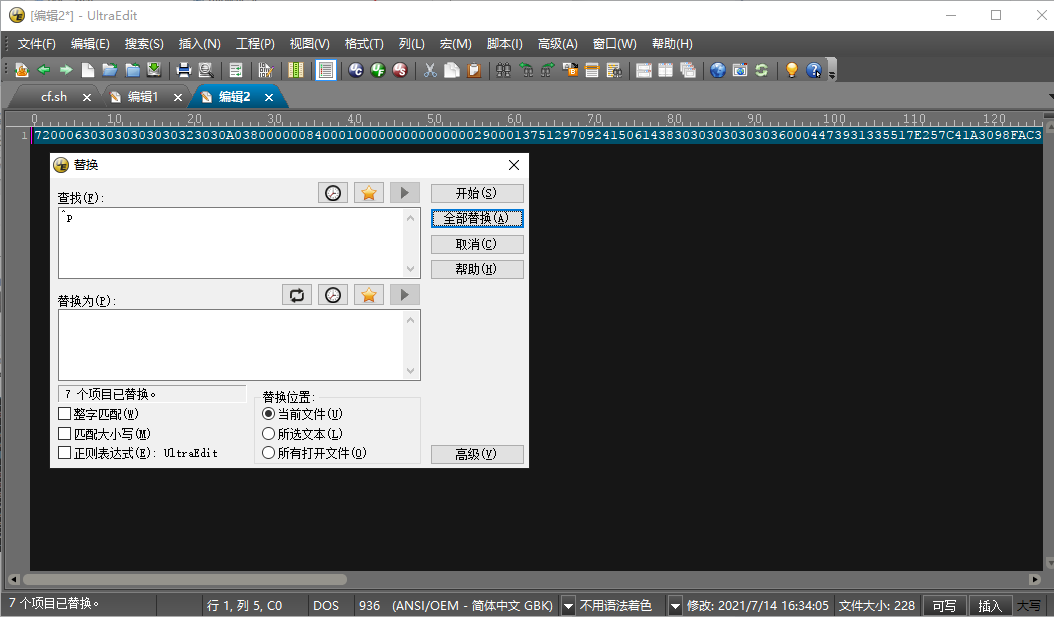Click the lightbulb tip icon
Image resolution: width=1054 pixels, height=617 pixels.
click(x=792, y=70)
